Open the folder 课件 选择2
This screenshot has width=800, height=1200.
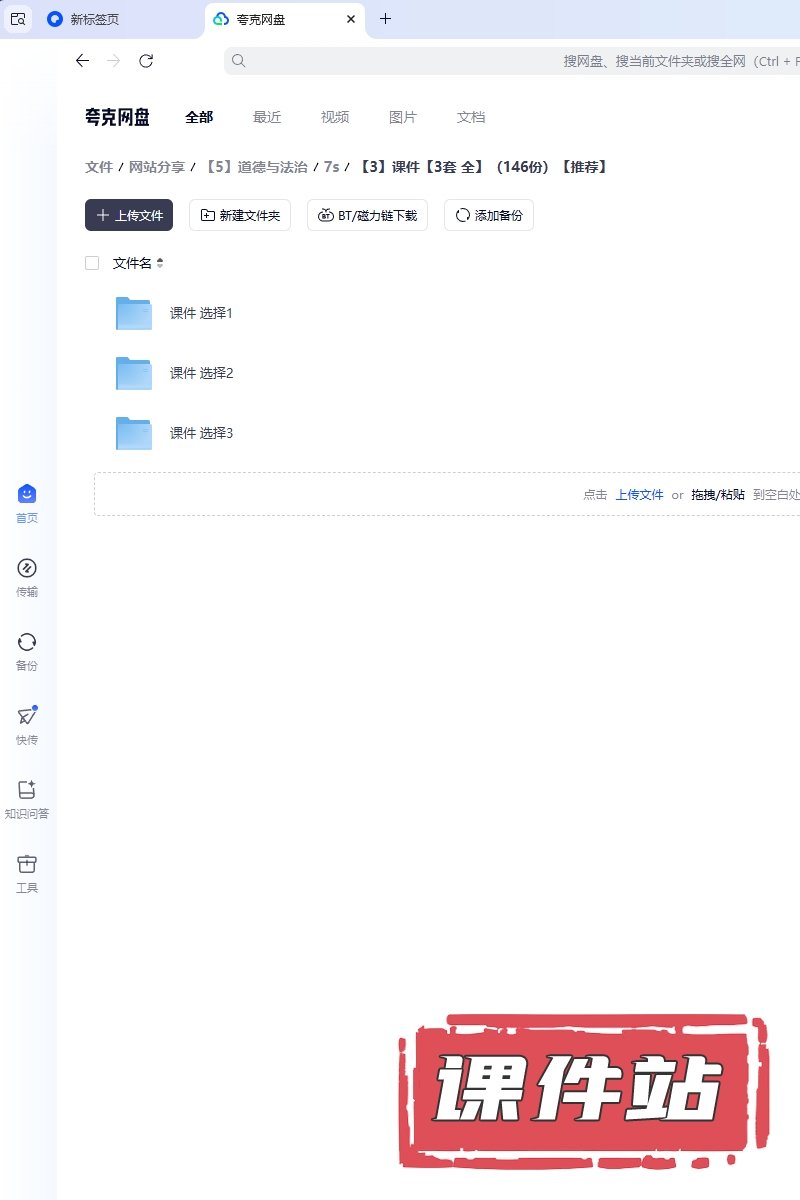coord(201,373)
